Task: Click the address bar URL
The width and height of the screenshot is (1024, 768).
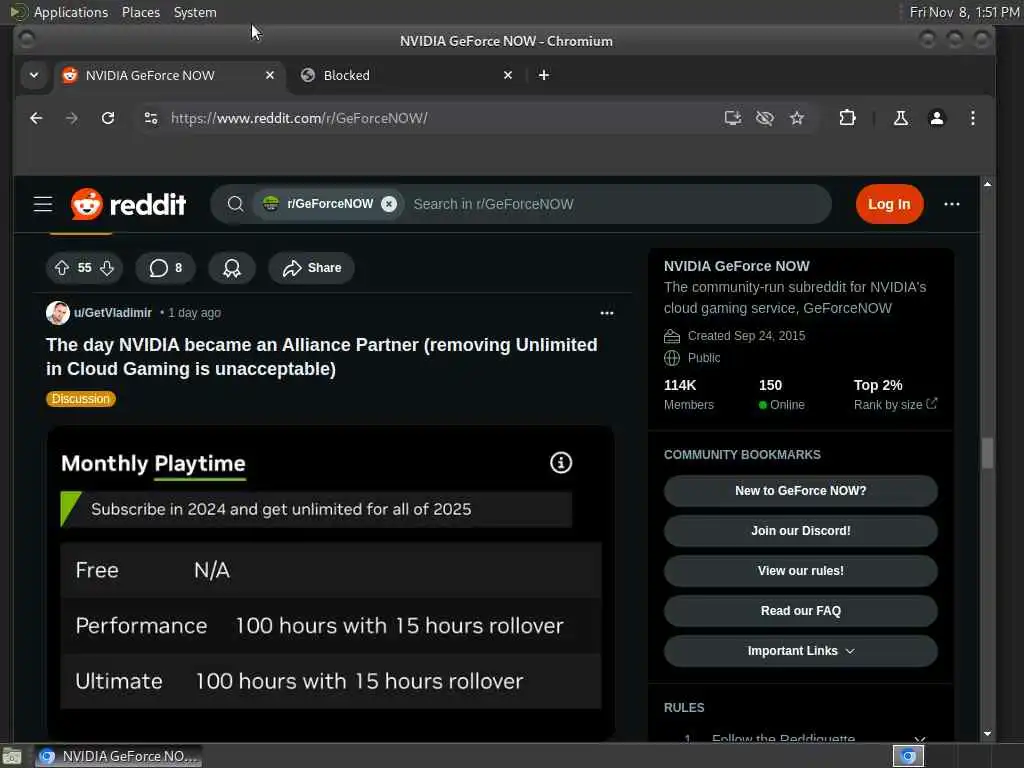Action: [299, 118]
